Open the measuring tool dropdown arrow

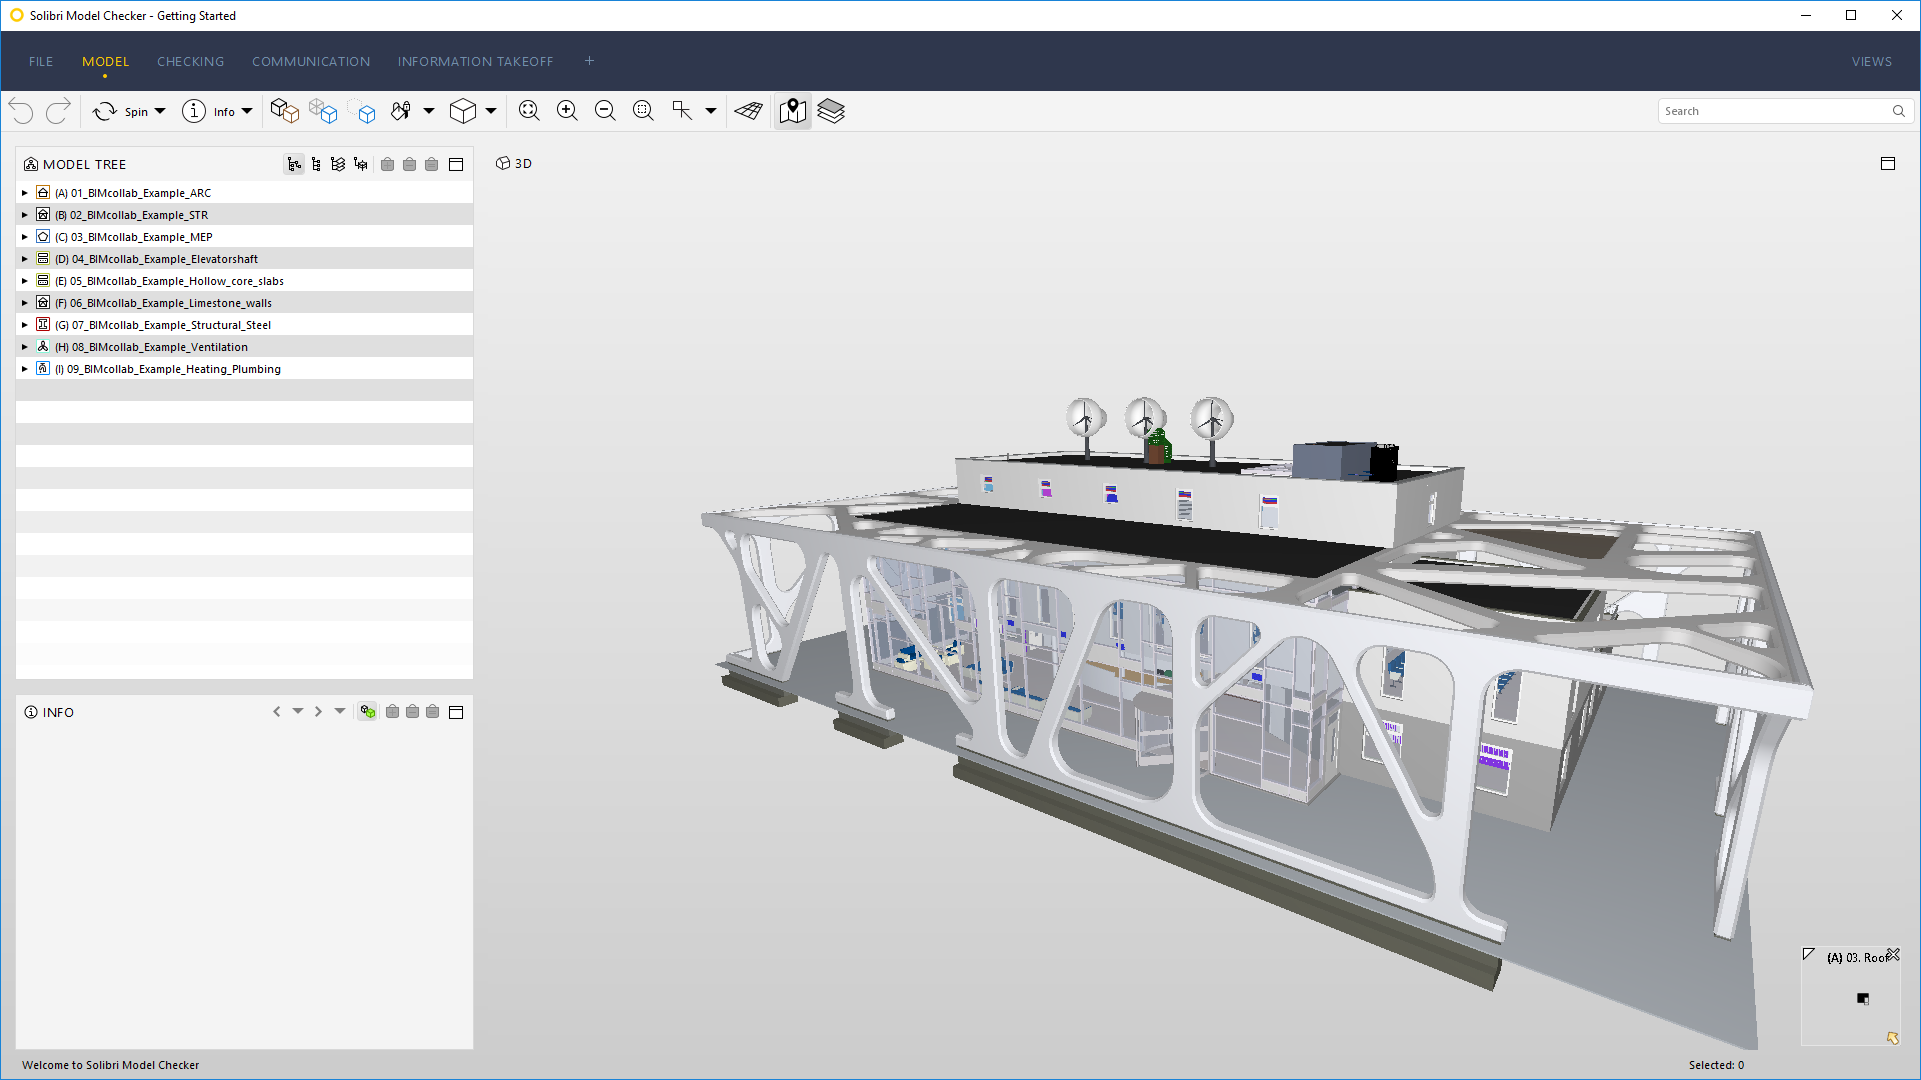pos(711,111)
